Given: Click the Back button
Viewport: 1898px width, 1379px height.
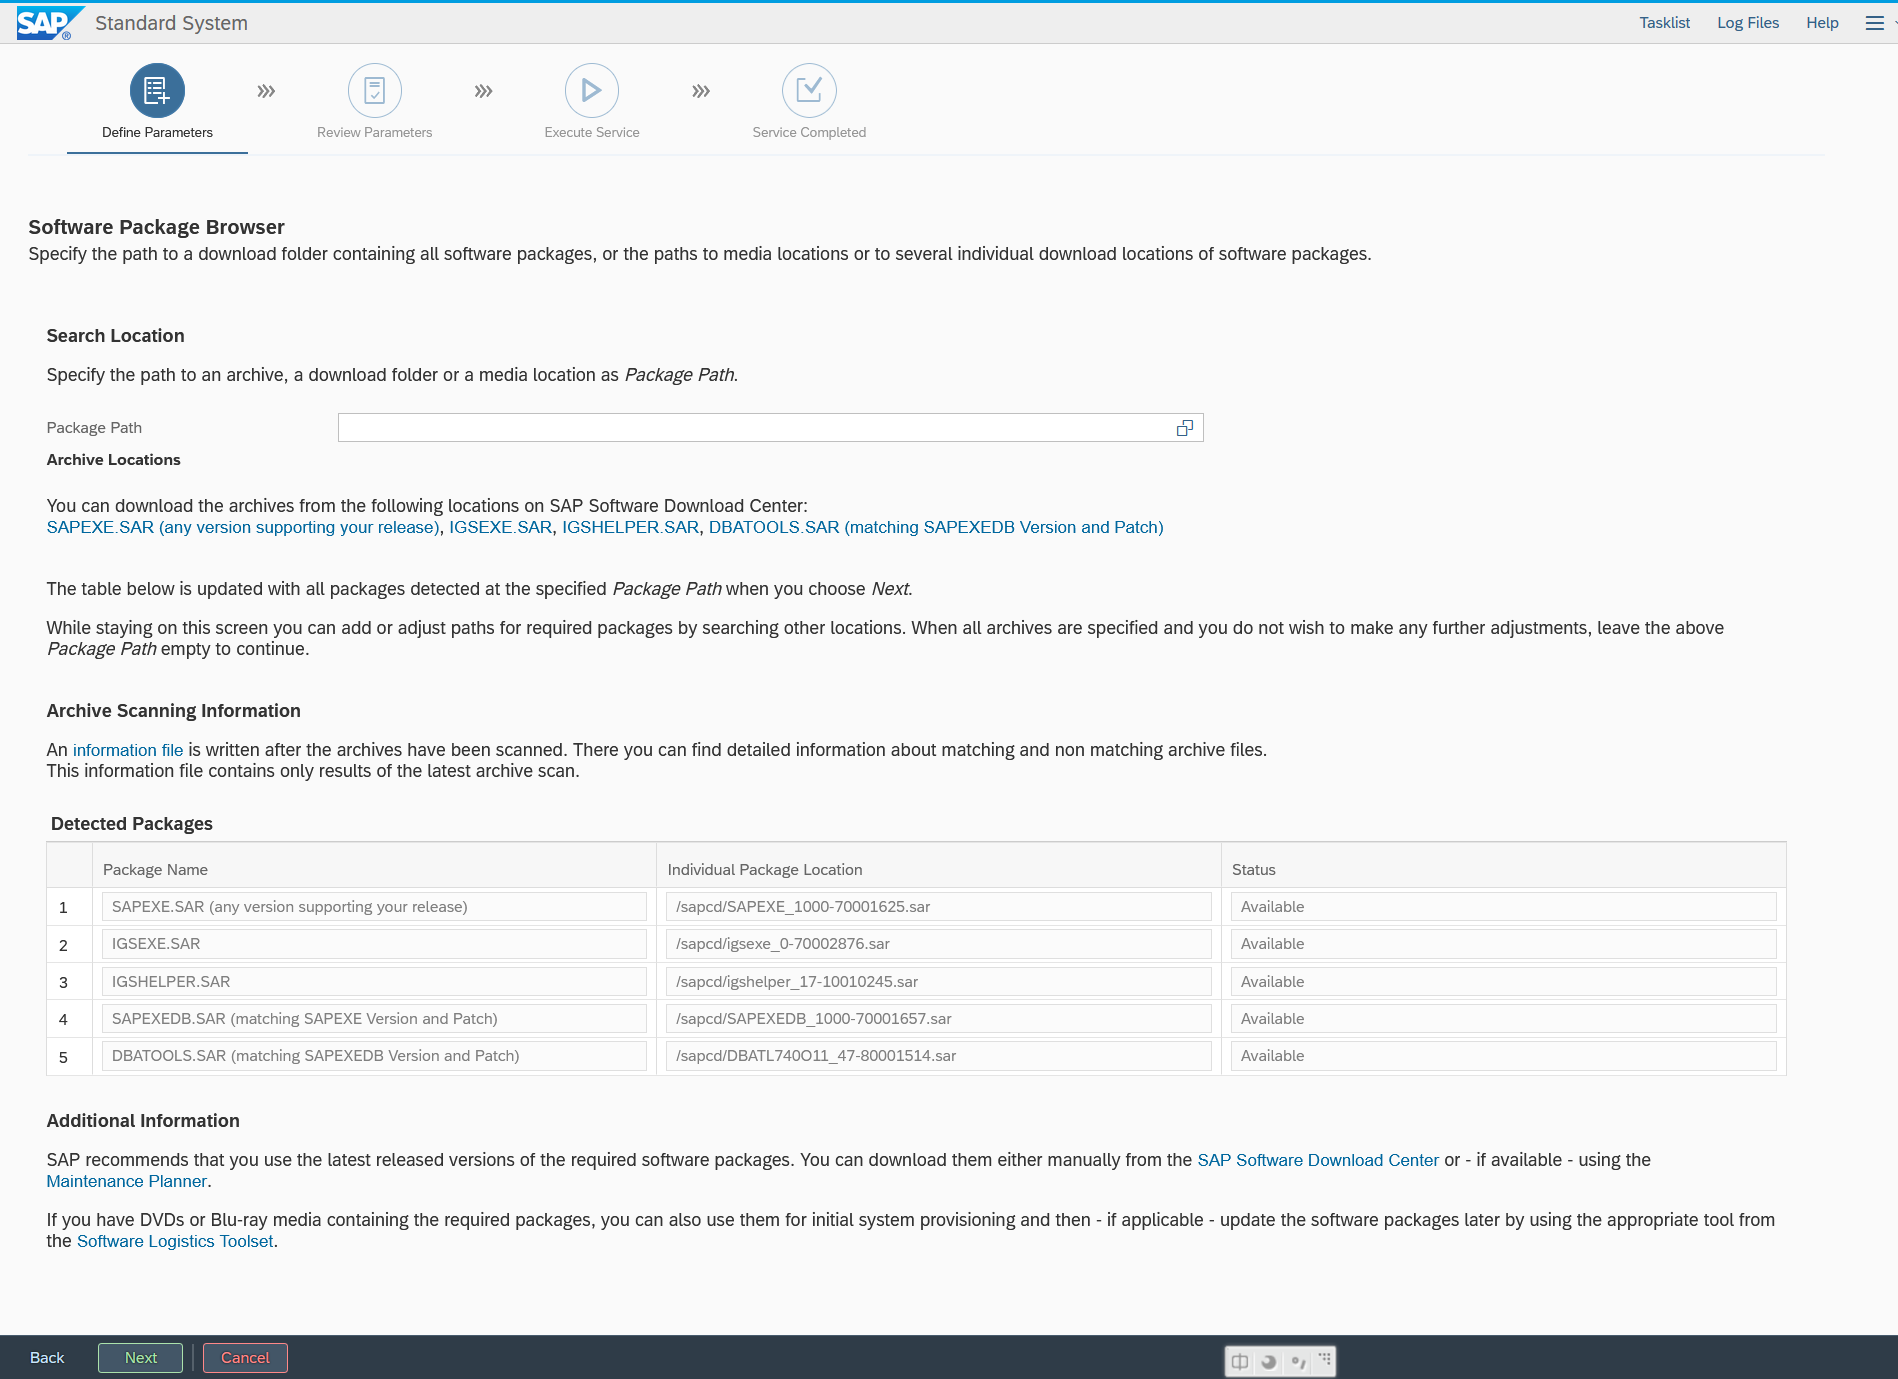Looking at the screenshot, I should point(47,1358).
